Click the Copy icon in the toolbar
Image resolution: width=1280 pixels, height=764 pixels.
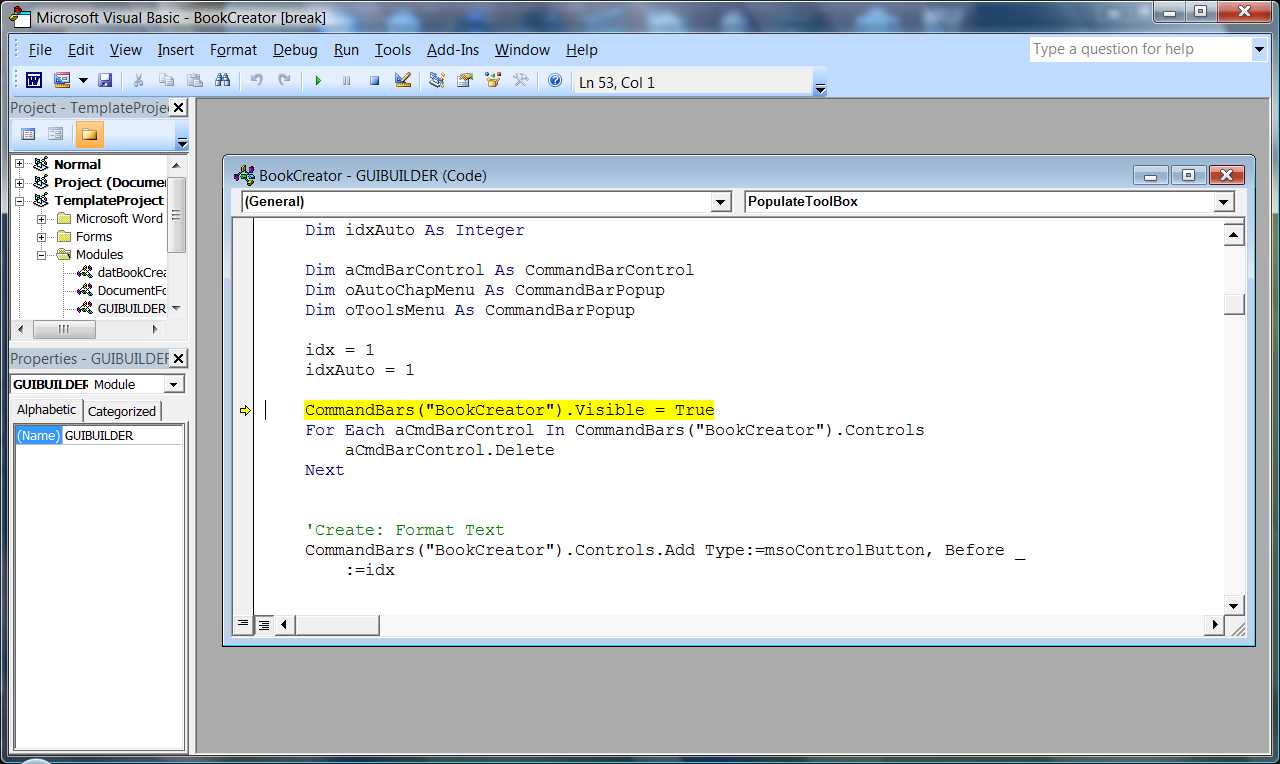pos(166,81)
